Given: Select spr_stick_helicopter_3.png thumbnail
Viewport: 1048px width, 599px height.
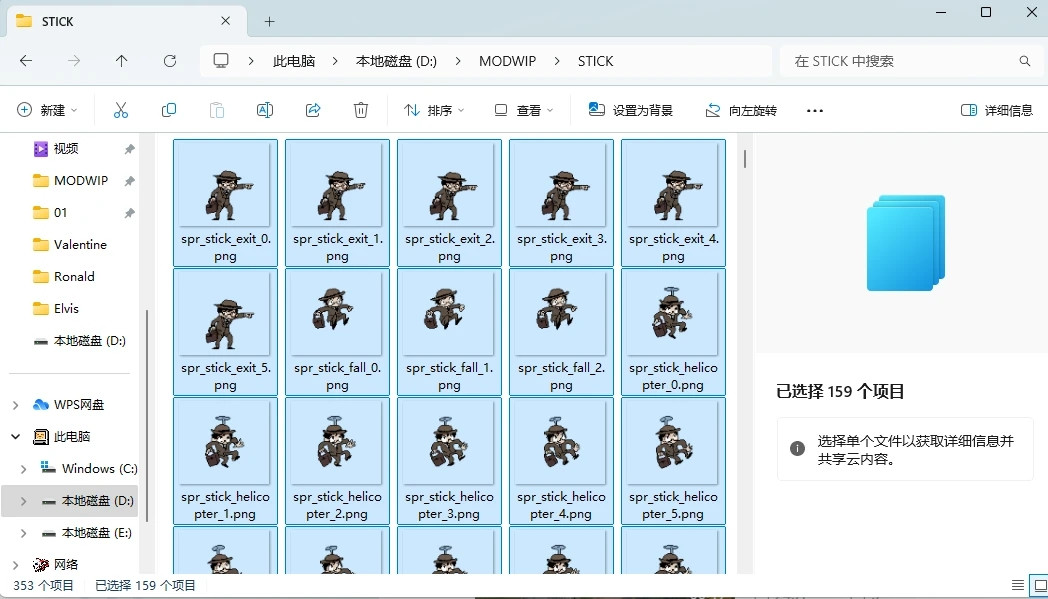Looking at the screenshot, I should [449, 461].
